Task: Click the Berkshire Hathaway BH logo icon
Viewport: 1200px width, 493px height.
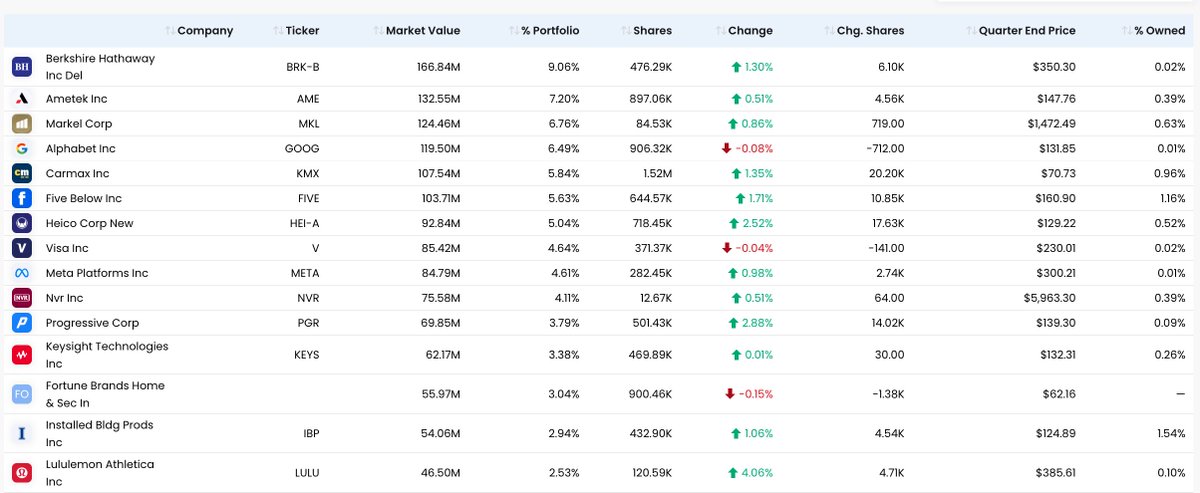Action: 22,67
